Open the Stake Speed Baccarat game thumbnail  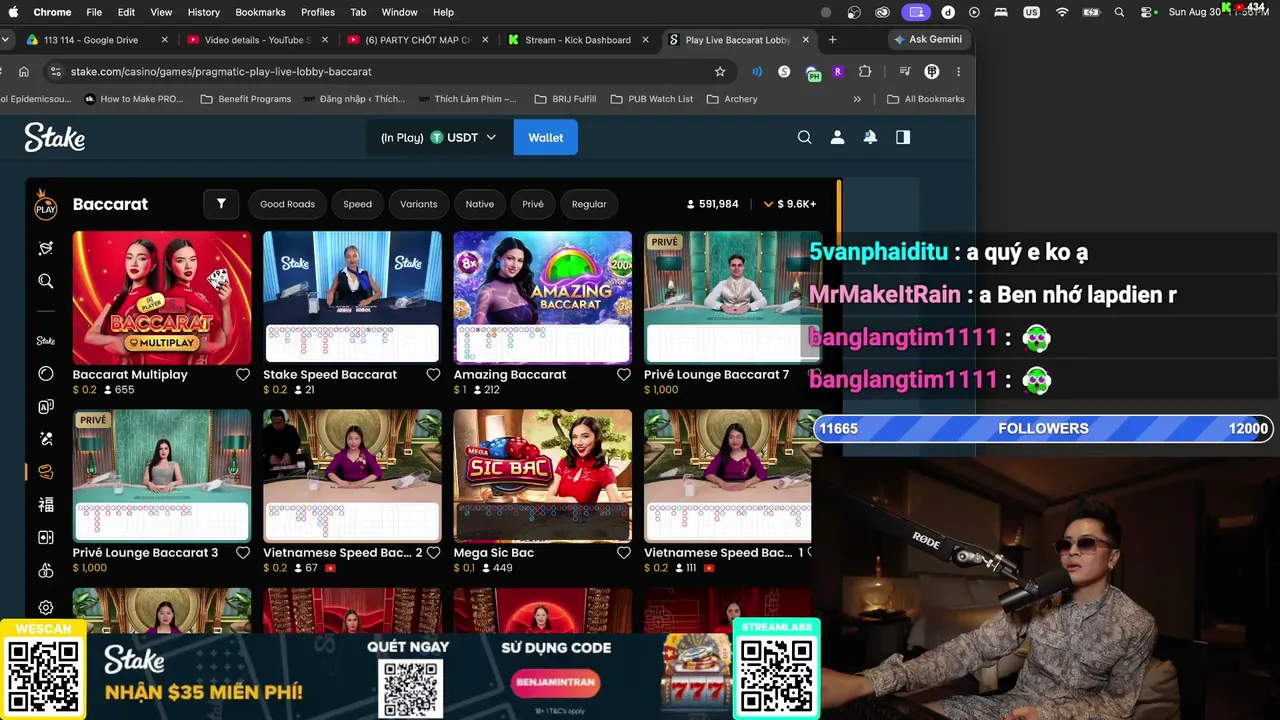[352, 298]
